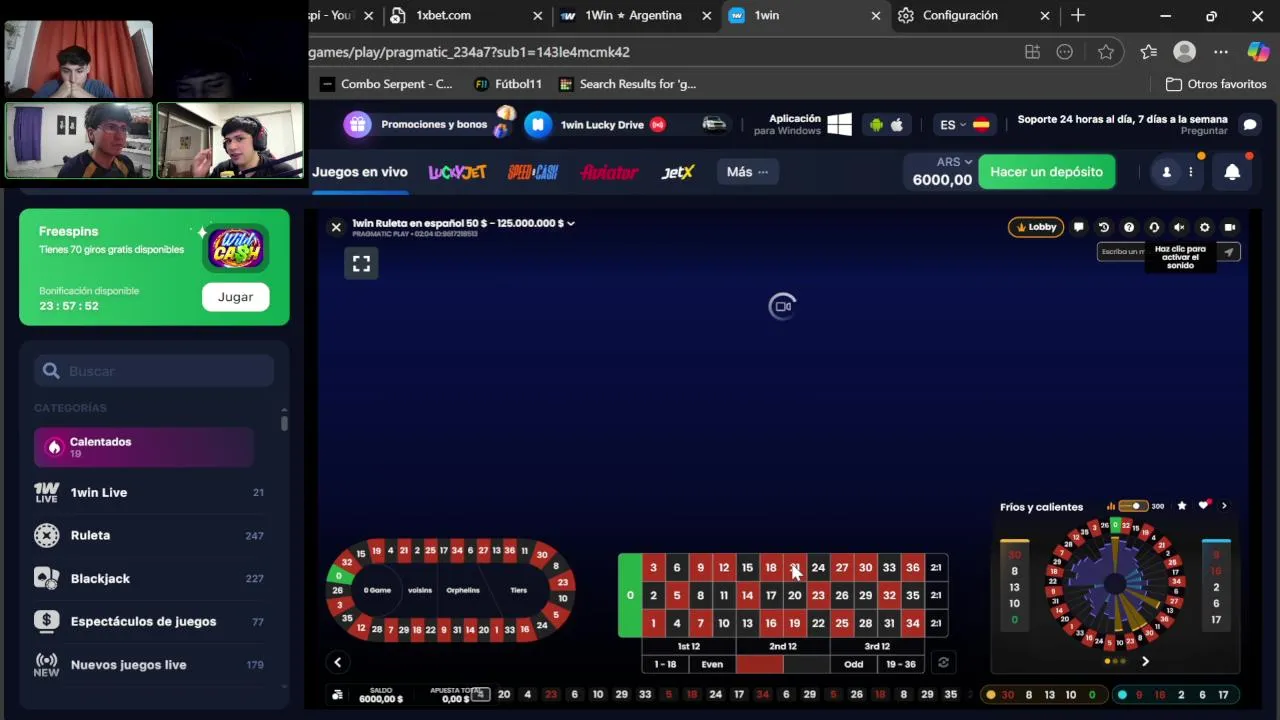Screen dimensions: 1280x720
Task: Bet on the Red diamond field
Action: pyautogui.click(x=759, y=664)
